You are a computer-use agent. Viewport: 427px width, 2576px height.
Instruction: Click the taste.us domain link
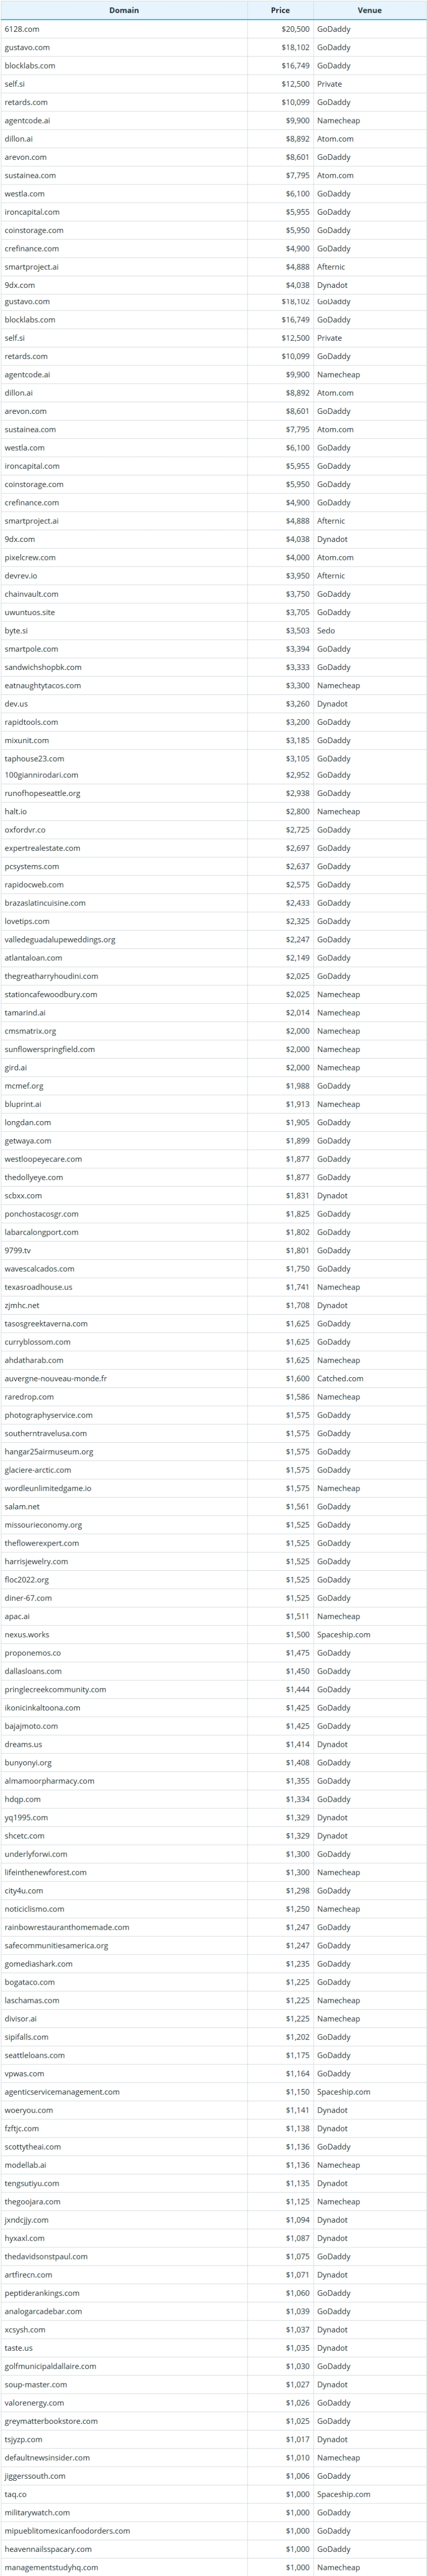pos(18,2347)
